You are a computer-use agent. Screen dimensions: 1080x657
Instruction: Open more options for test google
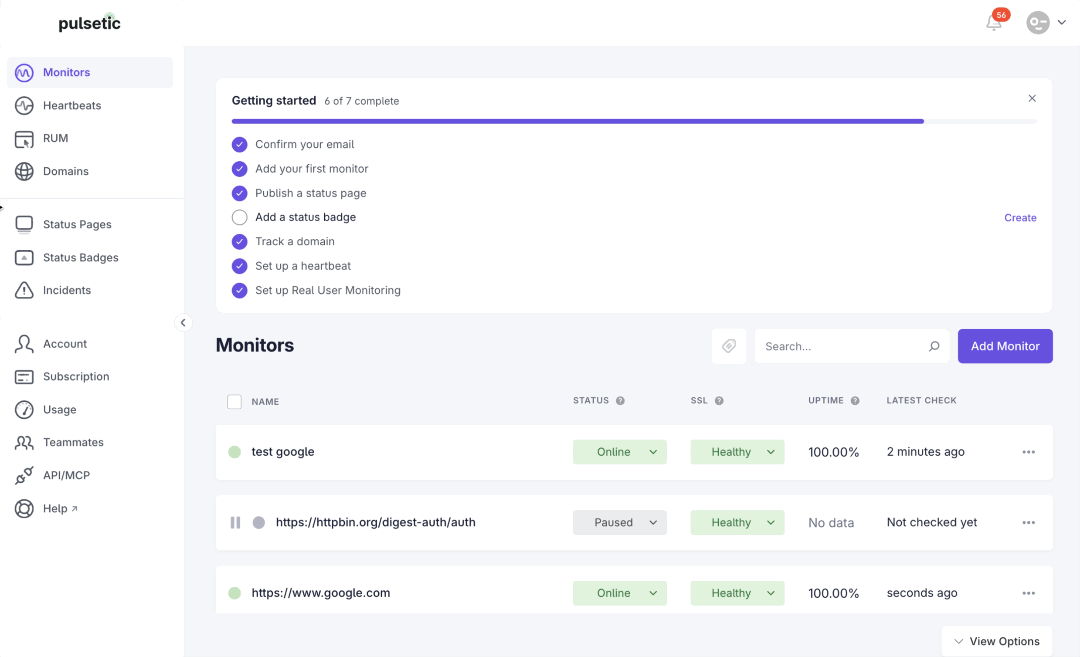[1028, 452]
